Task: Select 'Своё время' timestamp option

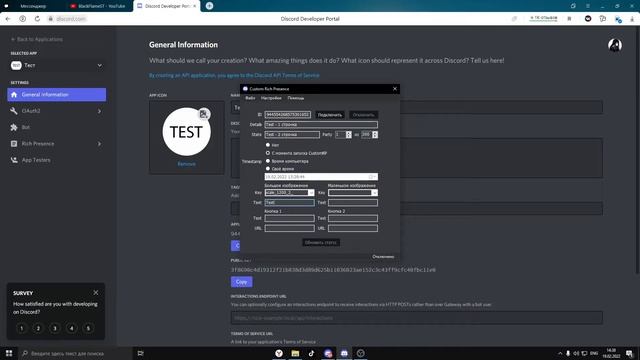Action: click(x=268, y=169)
